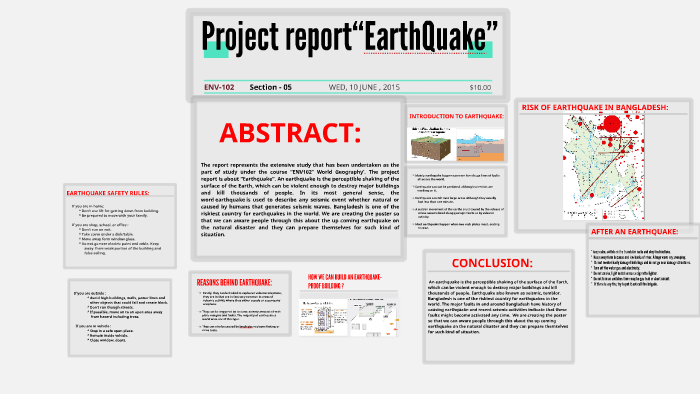This screenshot has width=700, height=394.
Task: Open the Bangladesh seismic risk map
Action: click(x=604, y=167)
